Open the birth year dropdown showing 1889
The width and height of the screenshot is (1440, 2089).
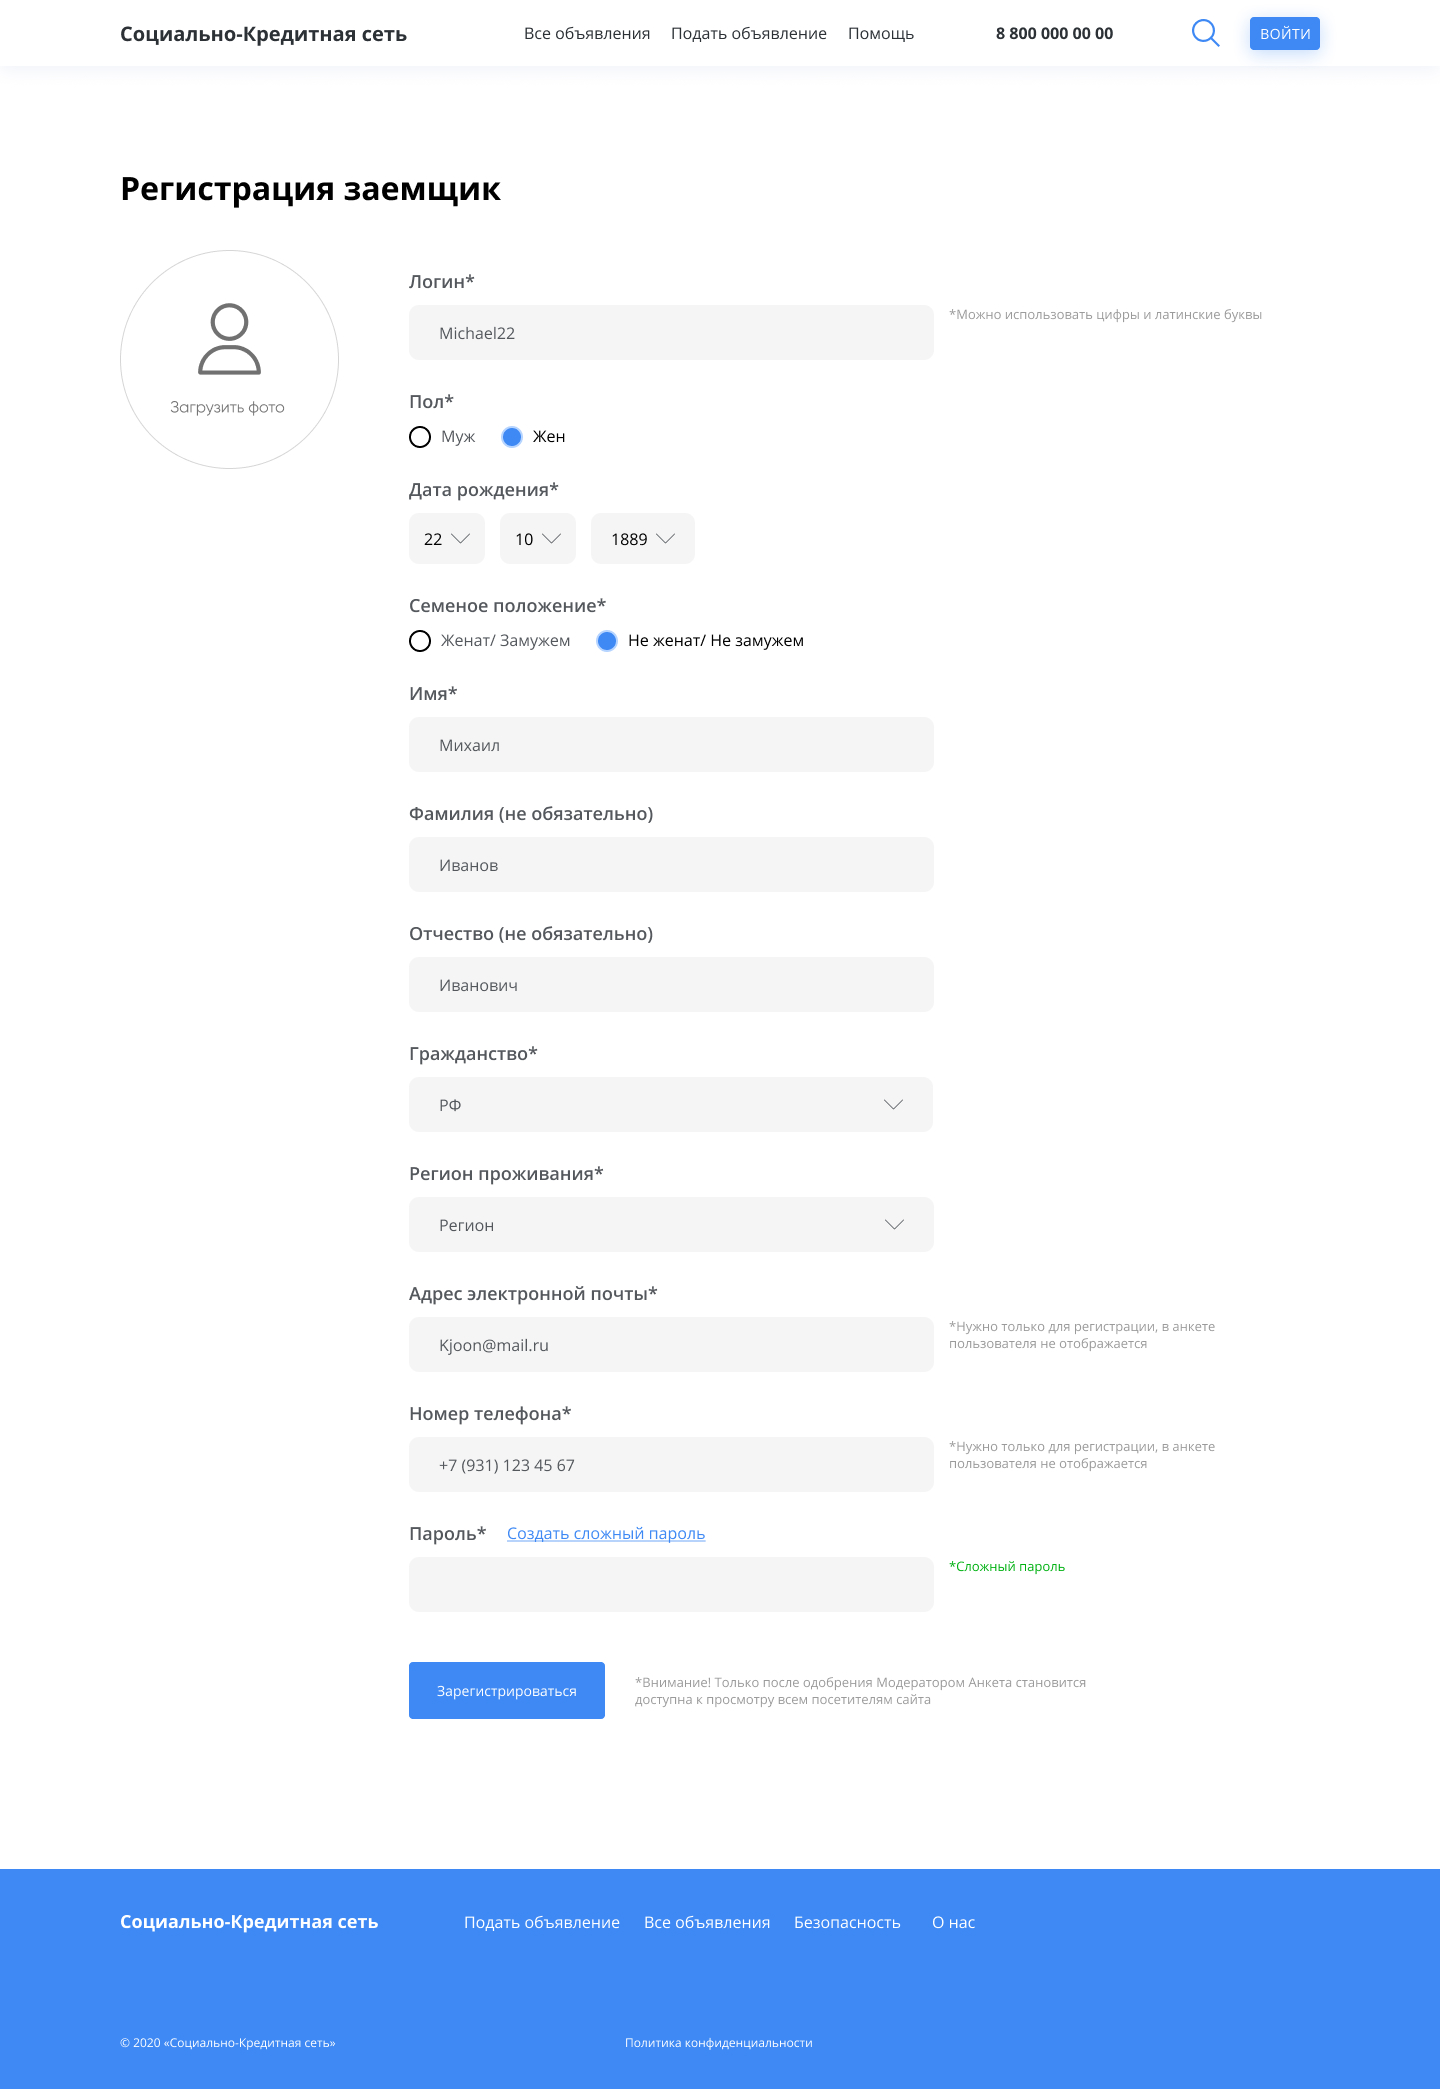[643, 539]
